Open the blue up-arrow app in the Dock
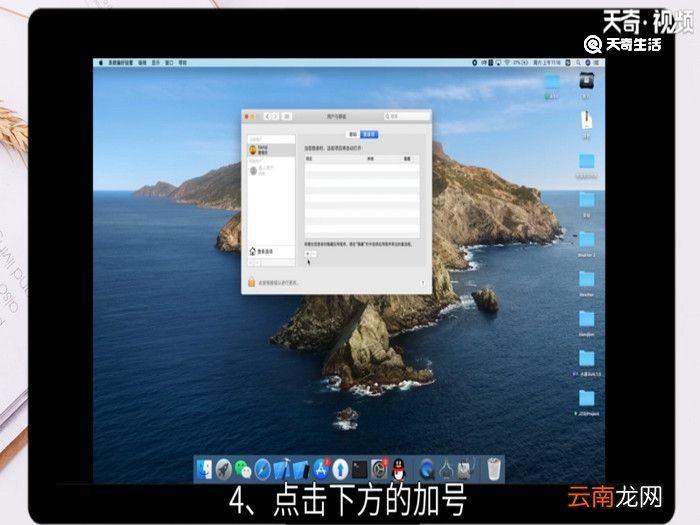700x525 pixels. [x=340, y=469]
